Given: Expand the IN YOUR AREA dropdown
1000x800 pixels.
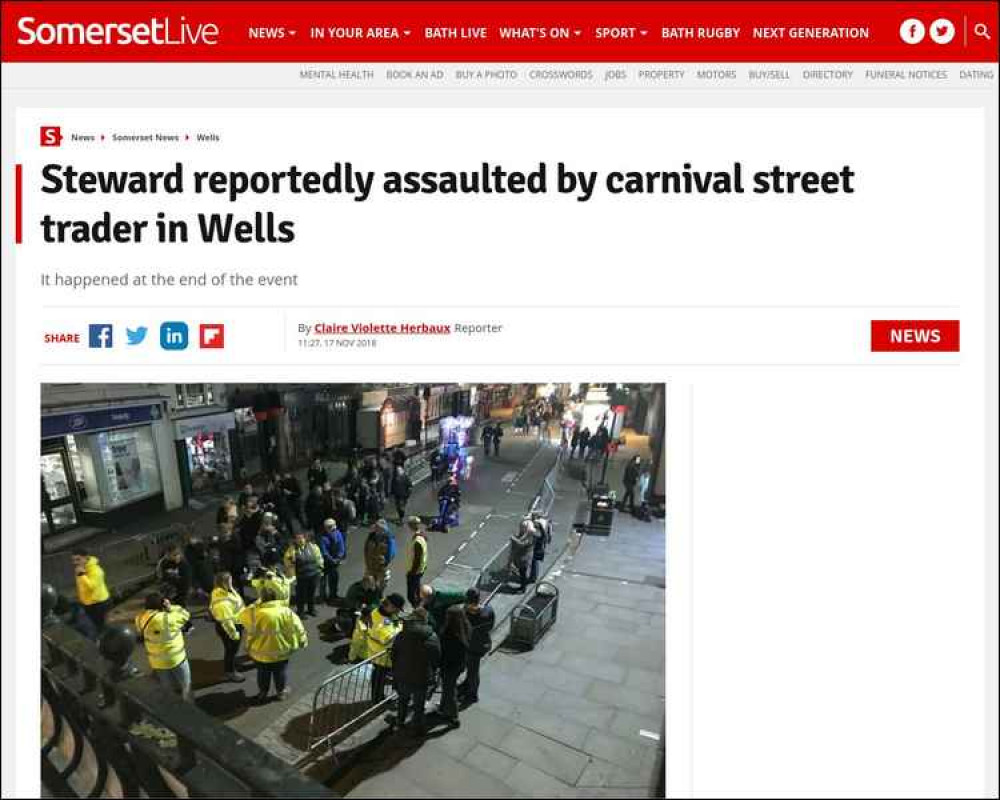Looking at the screenshot, I should pos(360,33).
